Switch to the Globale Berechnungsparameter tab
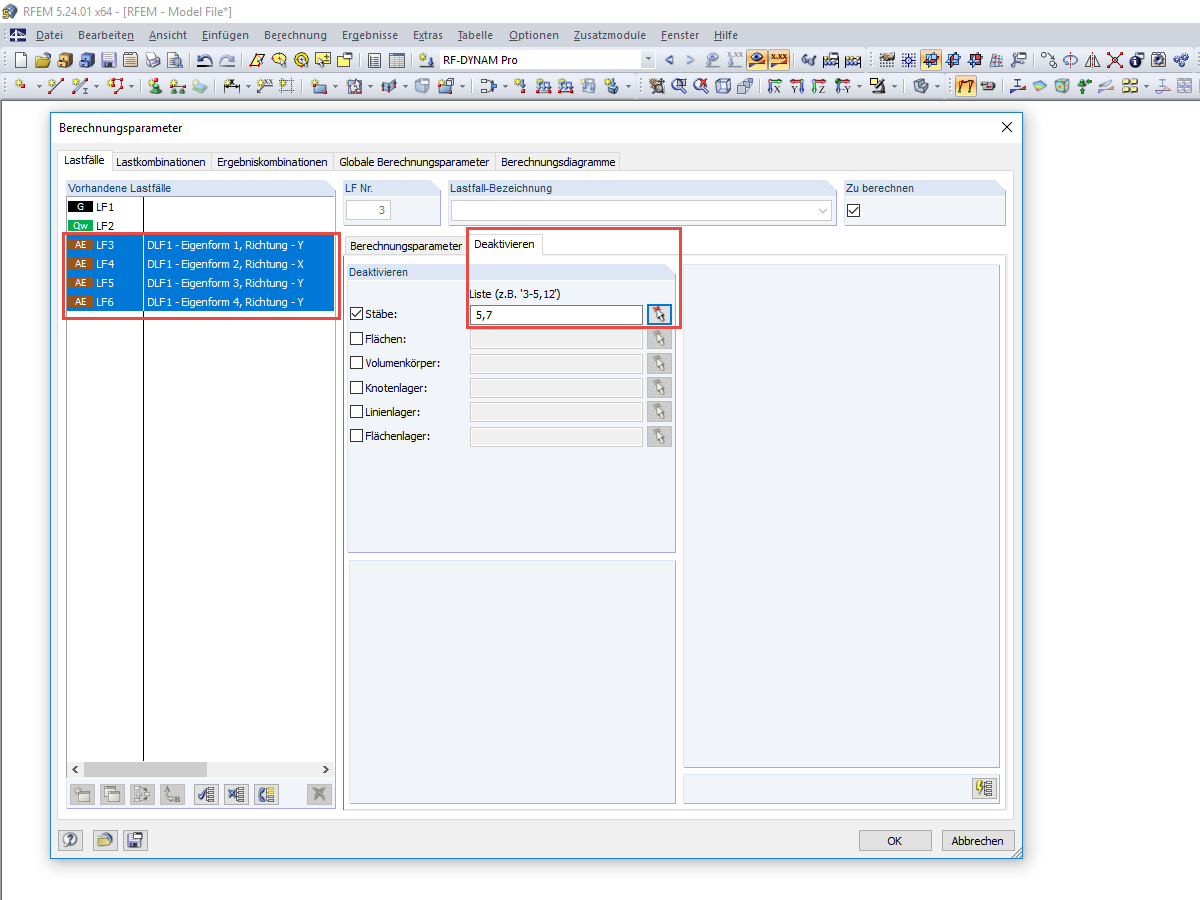 (414, 162)
